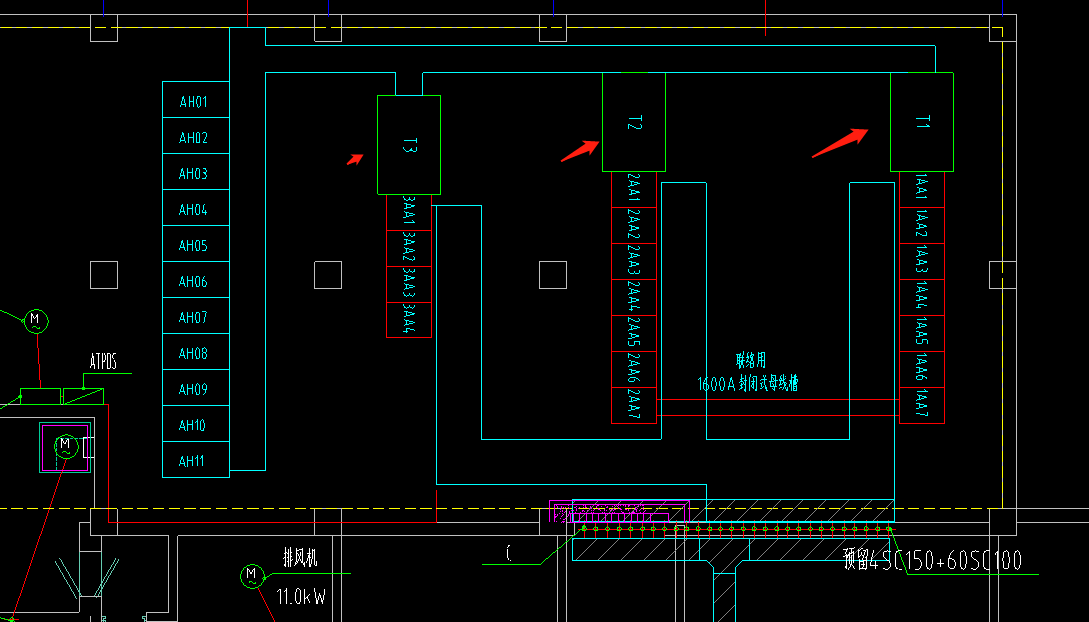
Task: Click small red arrow near T3
Action: [x=356, y=160]
